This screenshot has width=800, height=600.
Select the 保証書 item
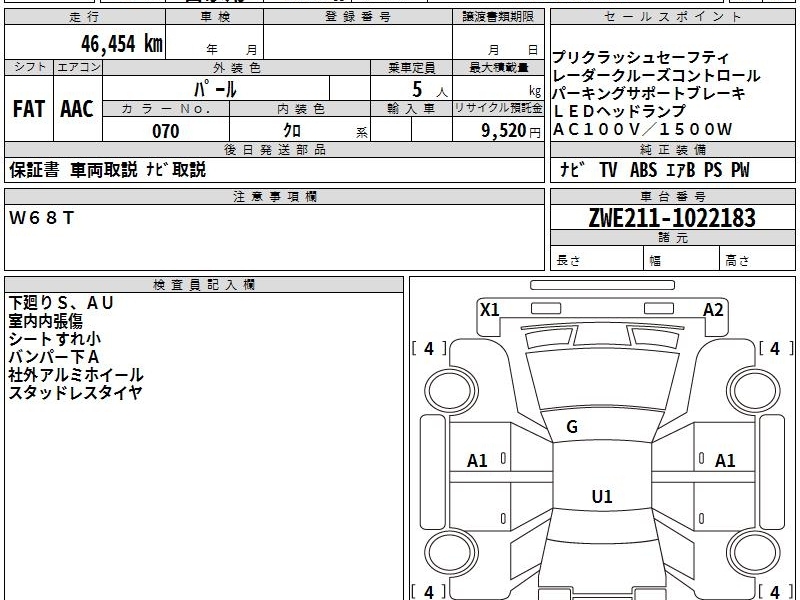(x=34, y=170)
